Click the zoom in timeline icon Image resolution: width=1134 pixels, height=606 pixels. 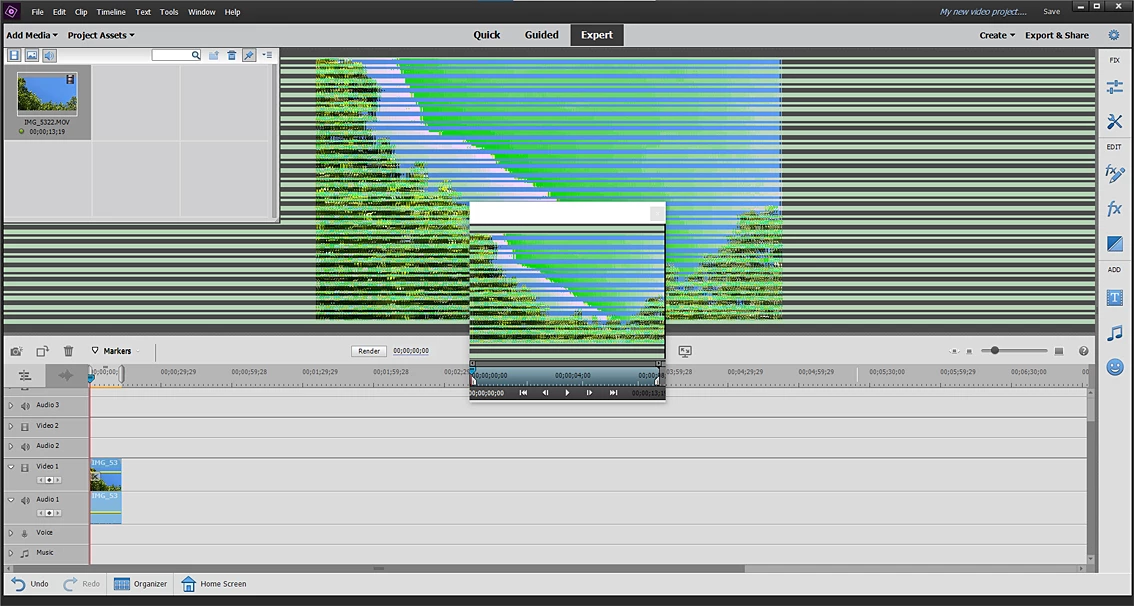[1059, 351]
